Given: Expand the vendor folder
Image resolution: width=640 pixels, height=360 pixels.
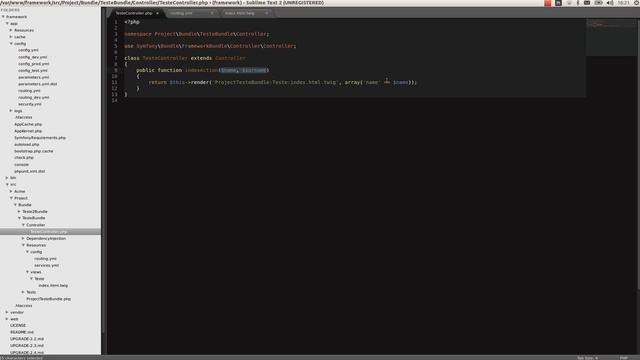Looking at the screenshot, I should tap(7, 312).
